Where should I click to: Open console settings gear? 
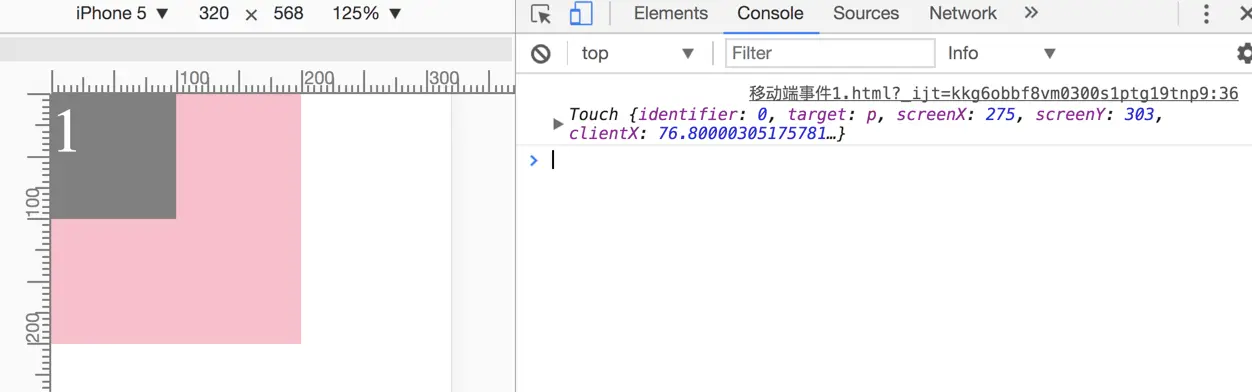pyautogui.click(x=1244, y=53)
